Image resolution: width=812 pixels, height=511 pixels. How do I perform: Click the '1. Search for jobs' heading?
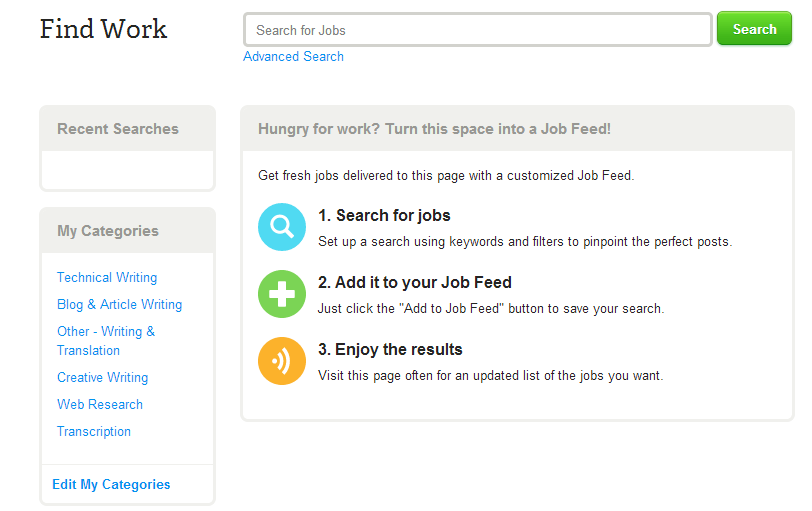click(384, 215)
